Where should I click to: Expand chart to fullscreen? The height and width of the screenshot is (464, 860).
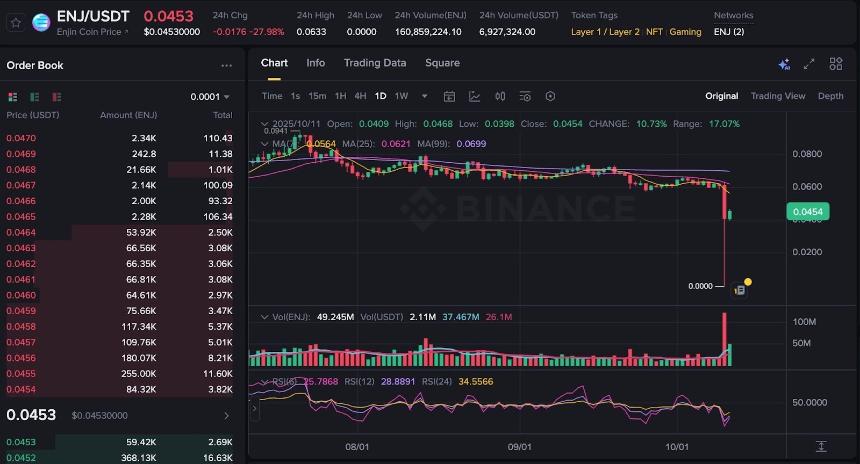[x=809, y=63]
